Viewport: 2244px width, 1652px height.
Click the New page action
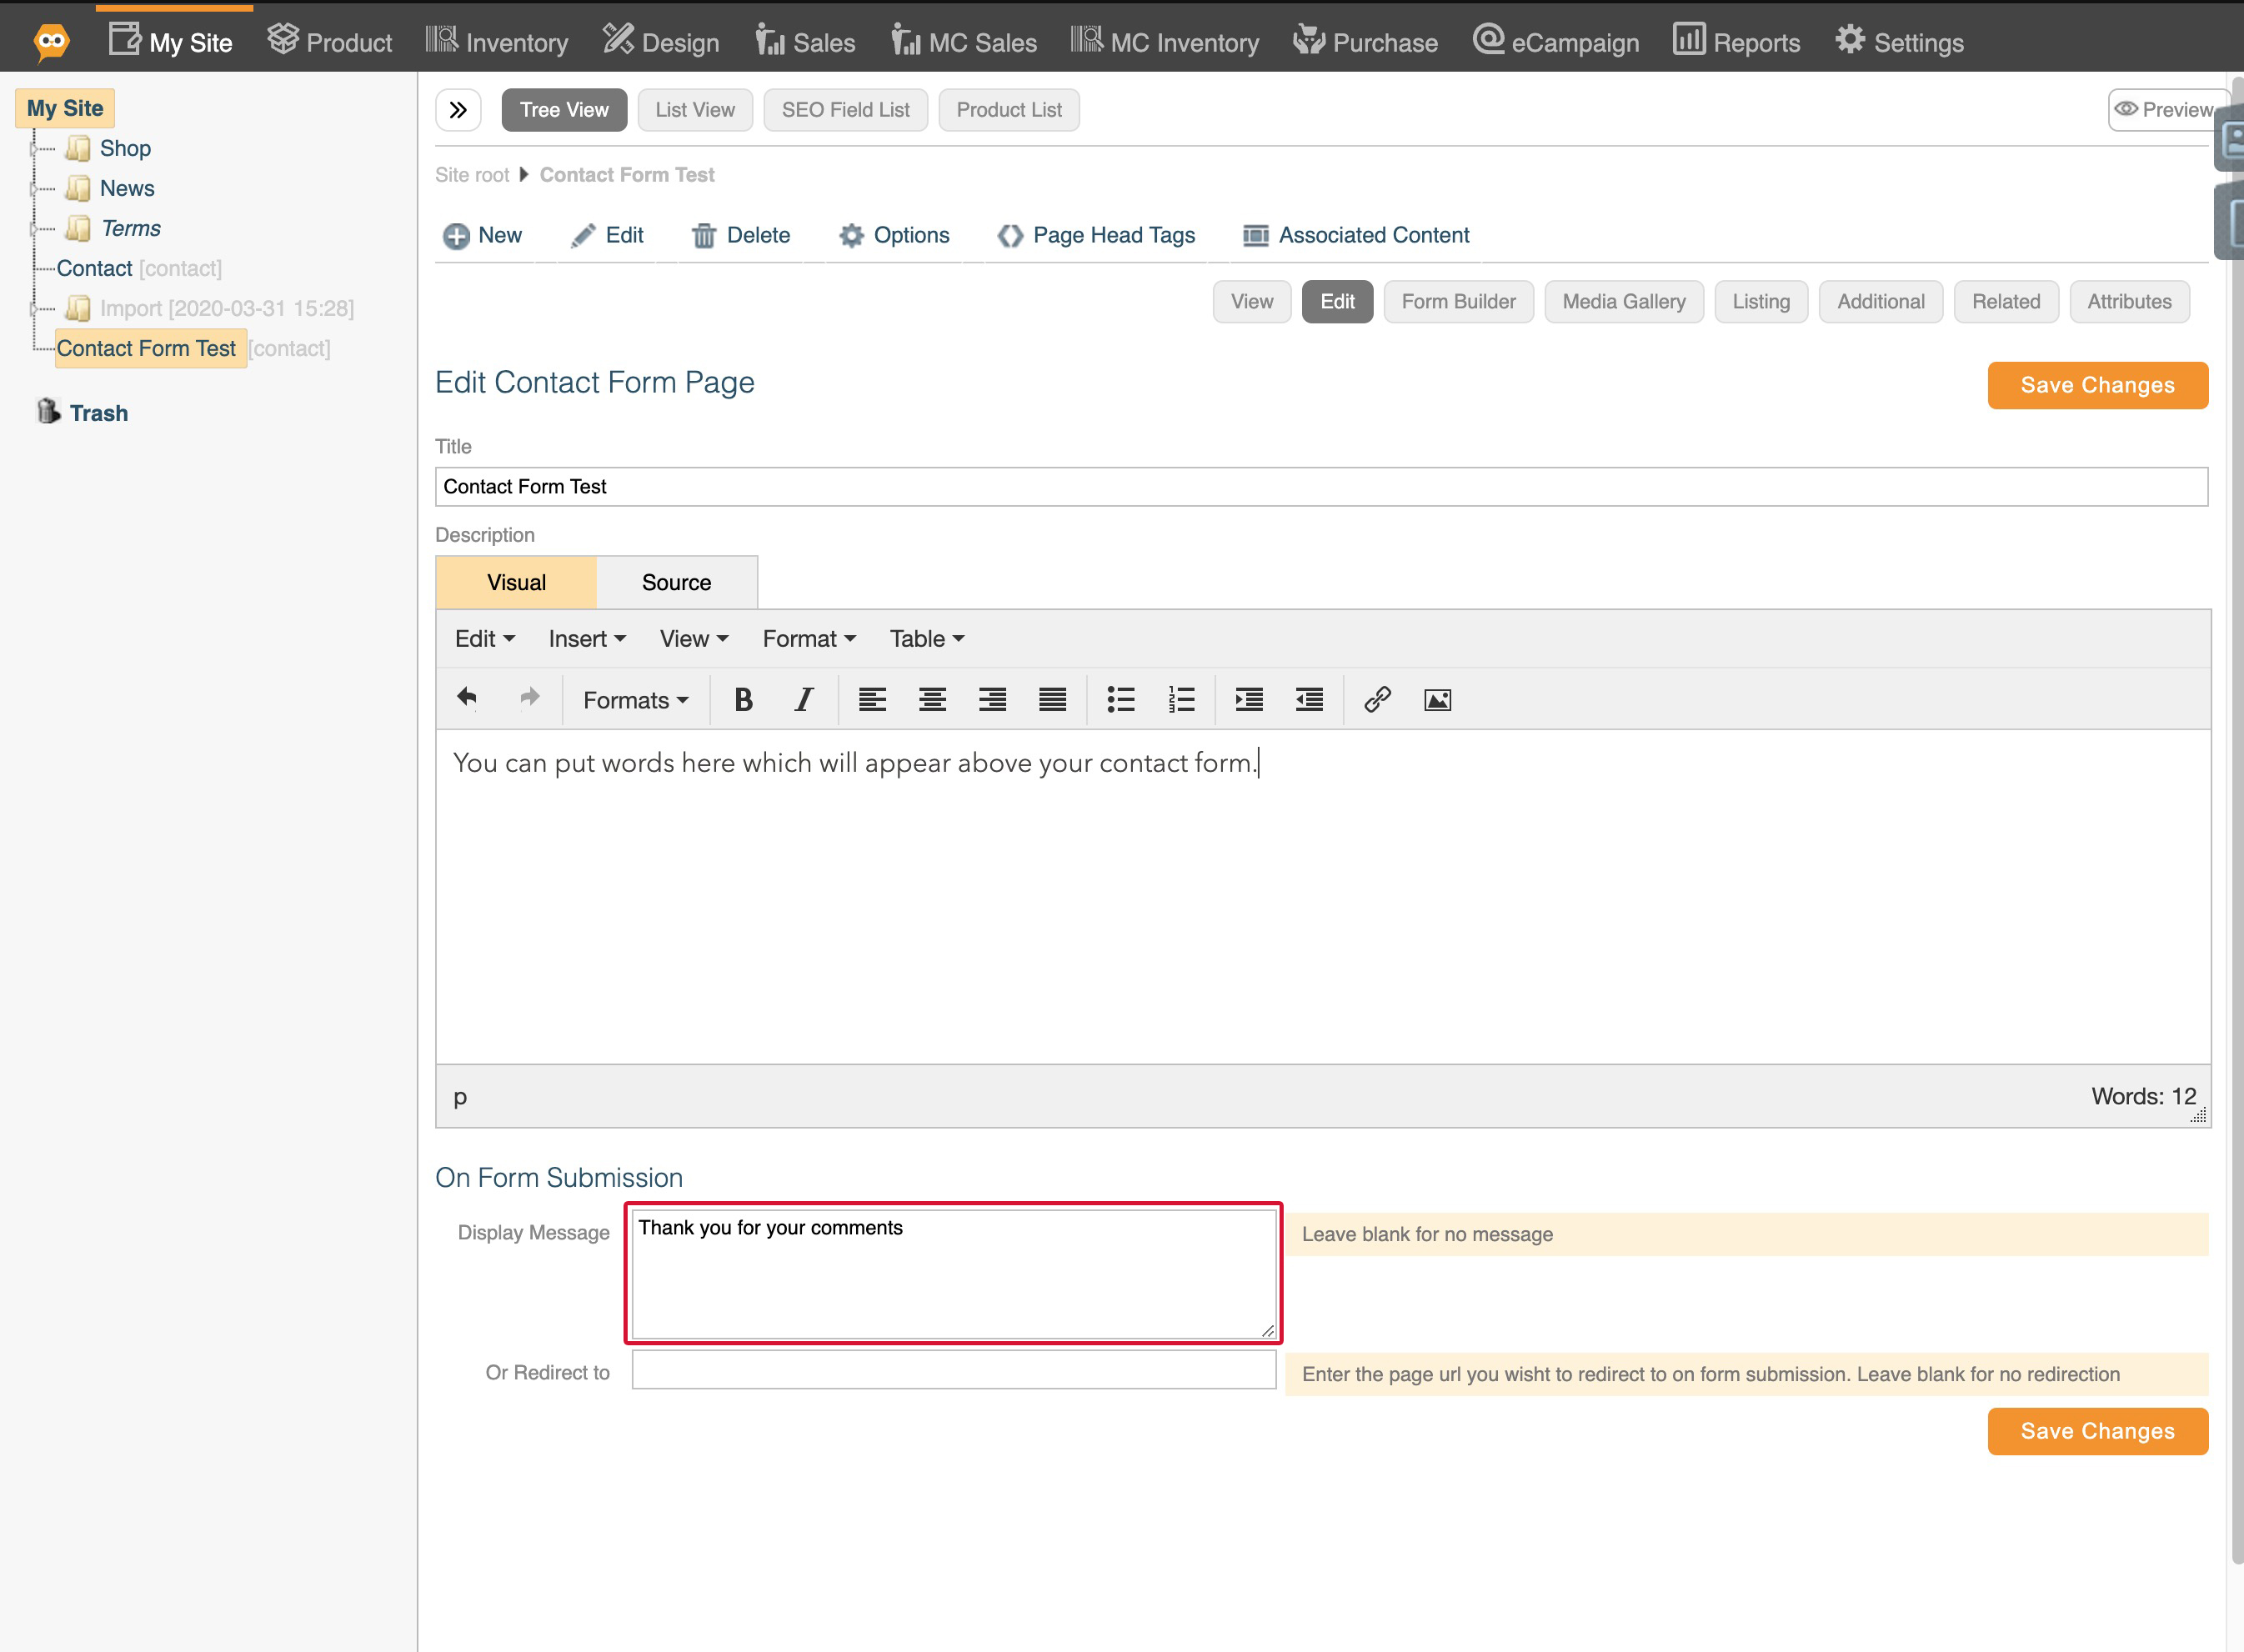482,235
